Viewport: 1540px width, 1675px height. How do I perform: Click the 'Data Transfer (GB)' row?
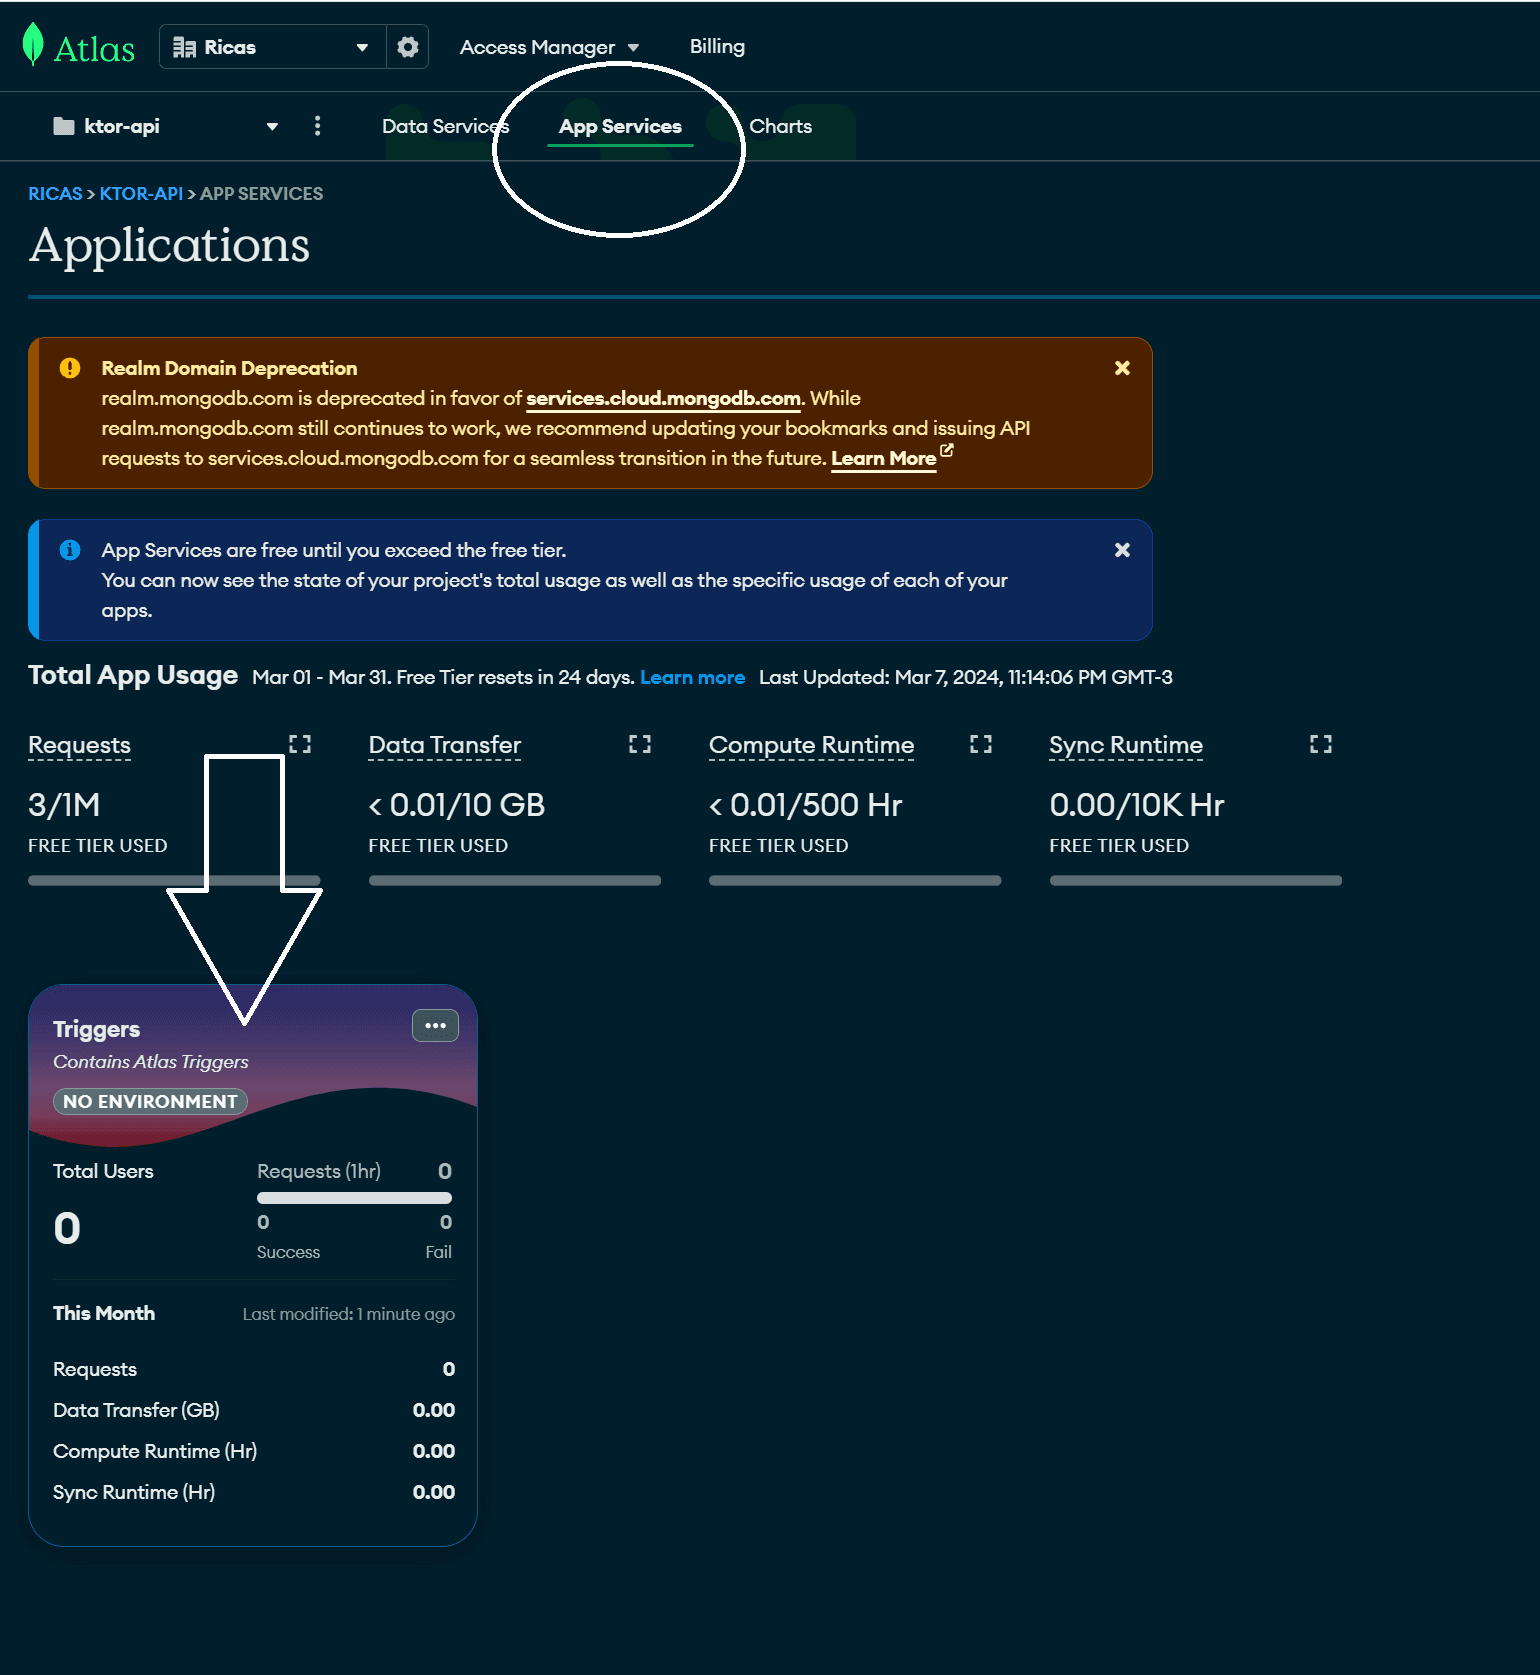tap(254, 1410)
